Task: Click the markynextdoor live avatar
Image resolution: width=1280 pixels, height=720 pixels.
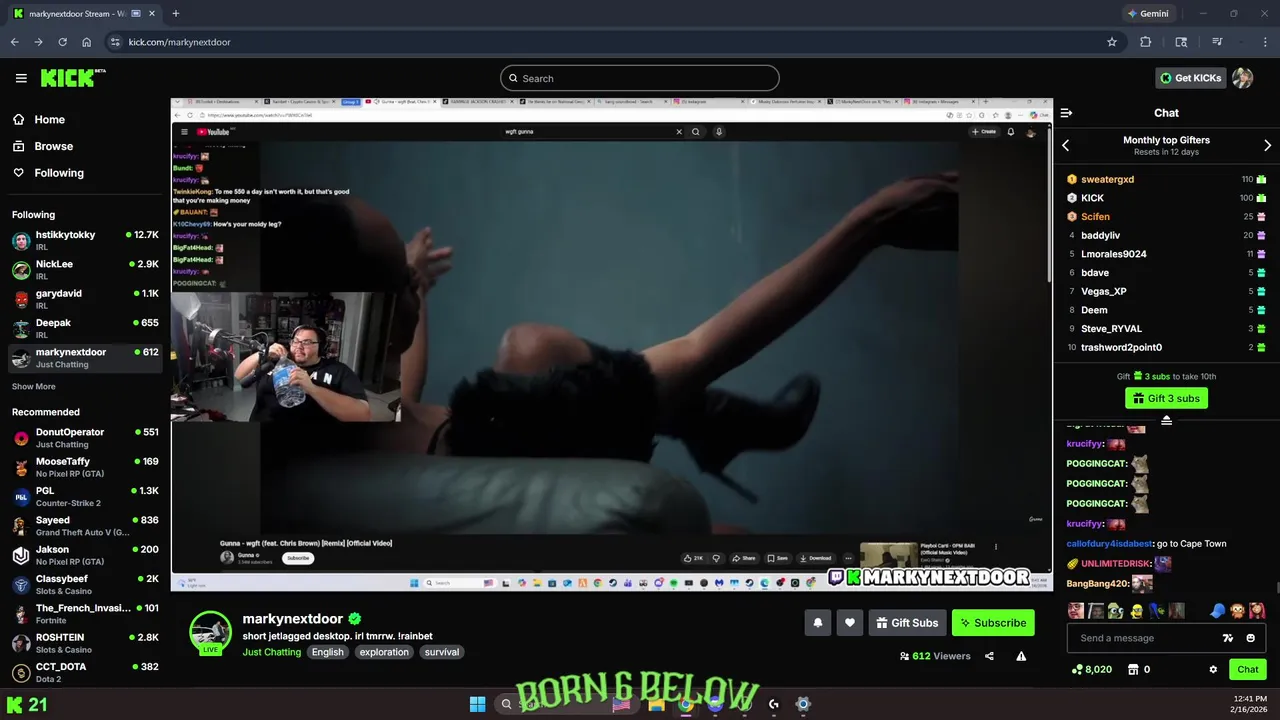Action: click(211, 633)
